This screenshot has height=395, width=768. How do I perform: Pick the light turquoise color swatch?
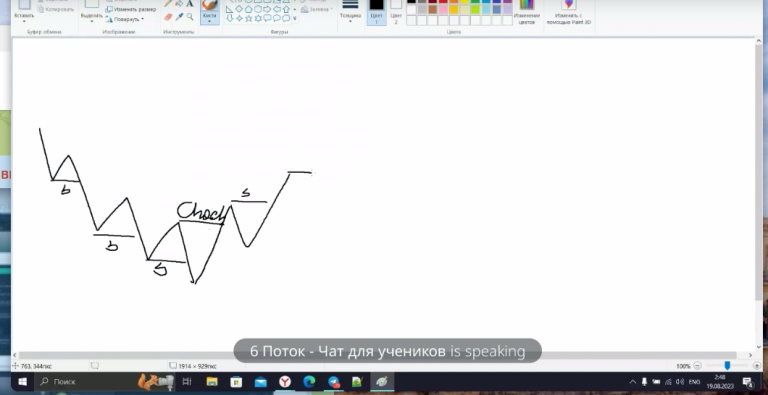click(x=486, y=9)
